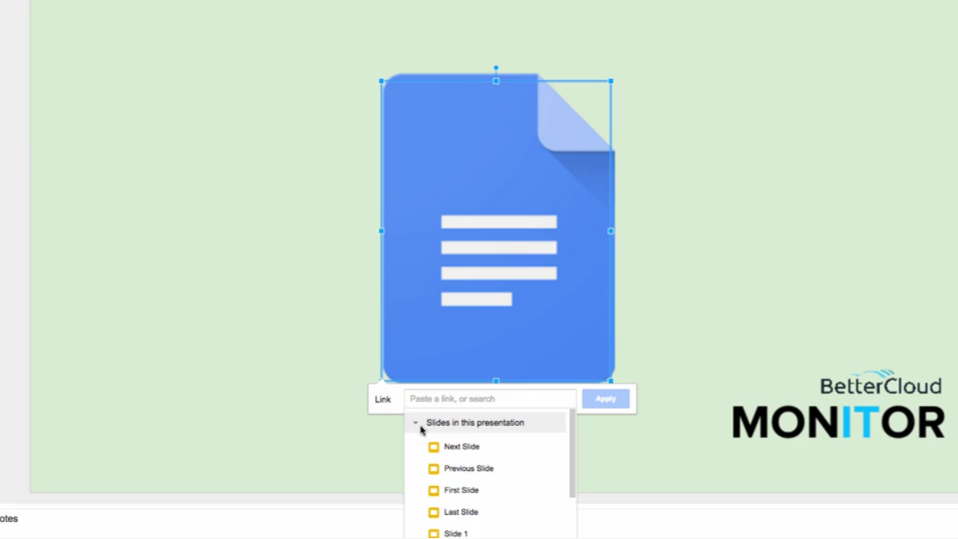Click the slide icon beside Previous Slide
The width and height of the screenshot is (958, 539).
434,469
